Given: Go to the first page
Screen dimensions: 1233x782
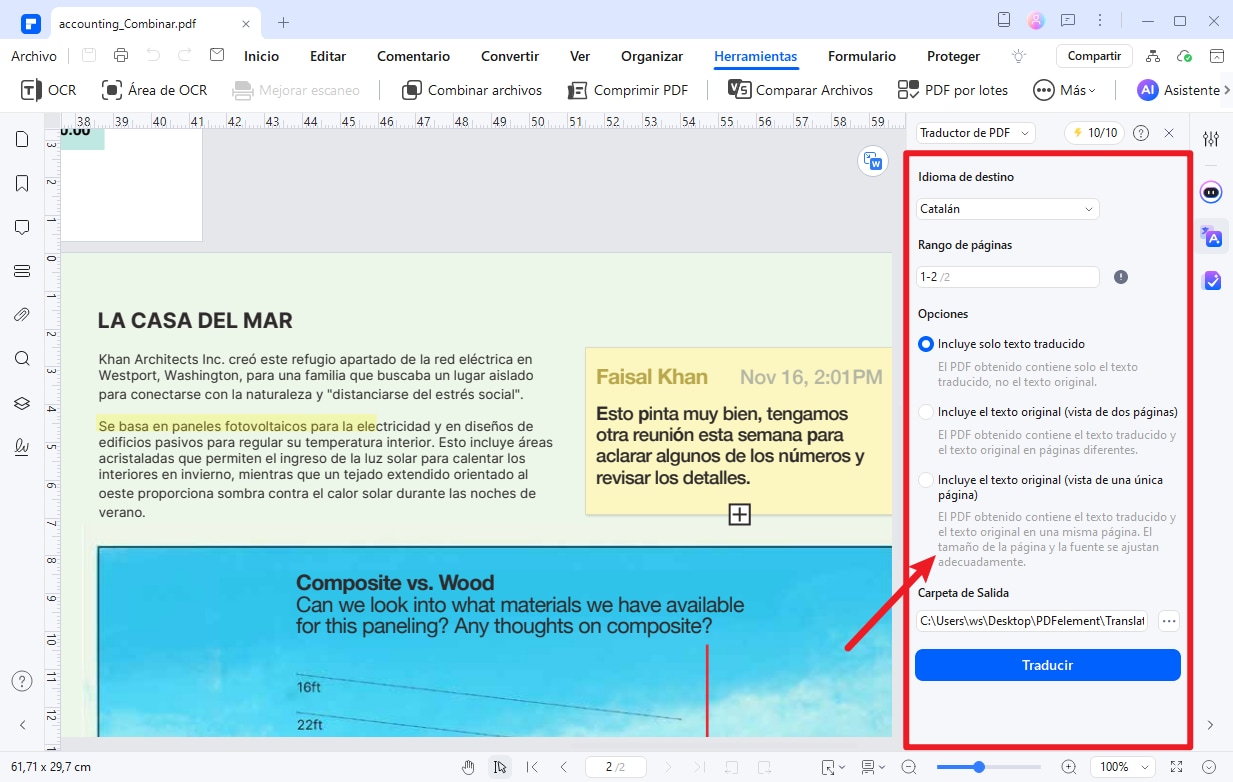Looking at the screenshot, I should click(532, 767).
